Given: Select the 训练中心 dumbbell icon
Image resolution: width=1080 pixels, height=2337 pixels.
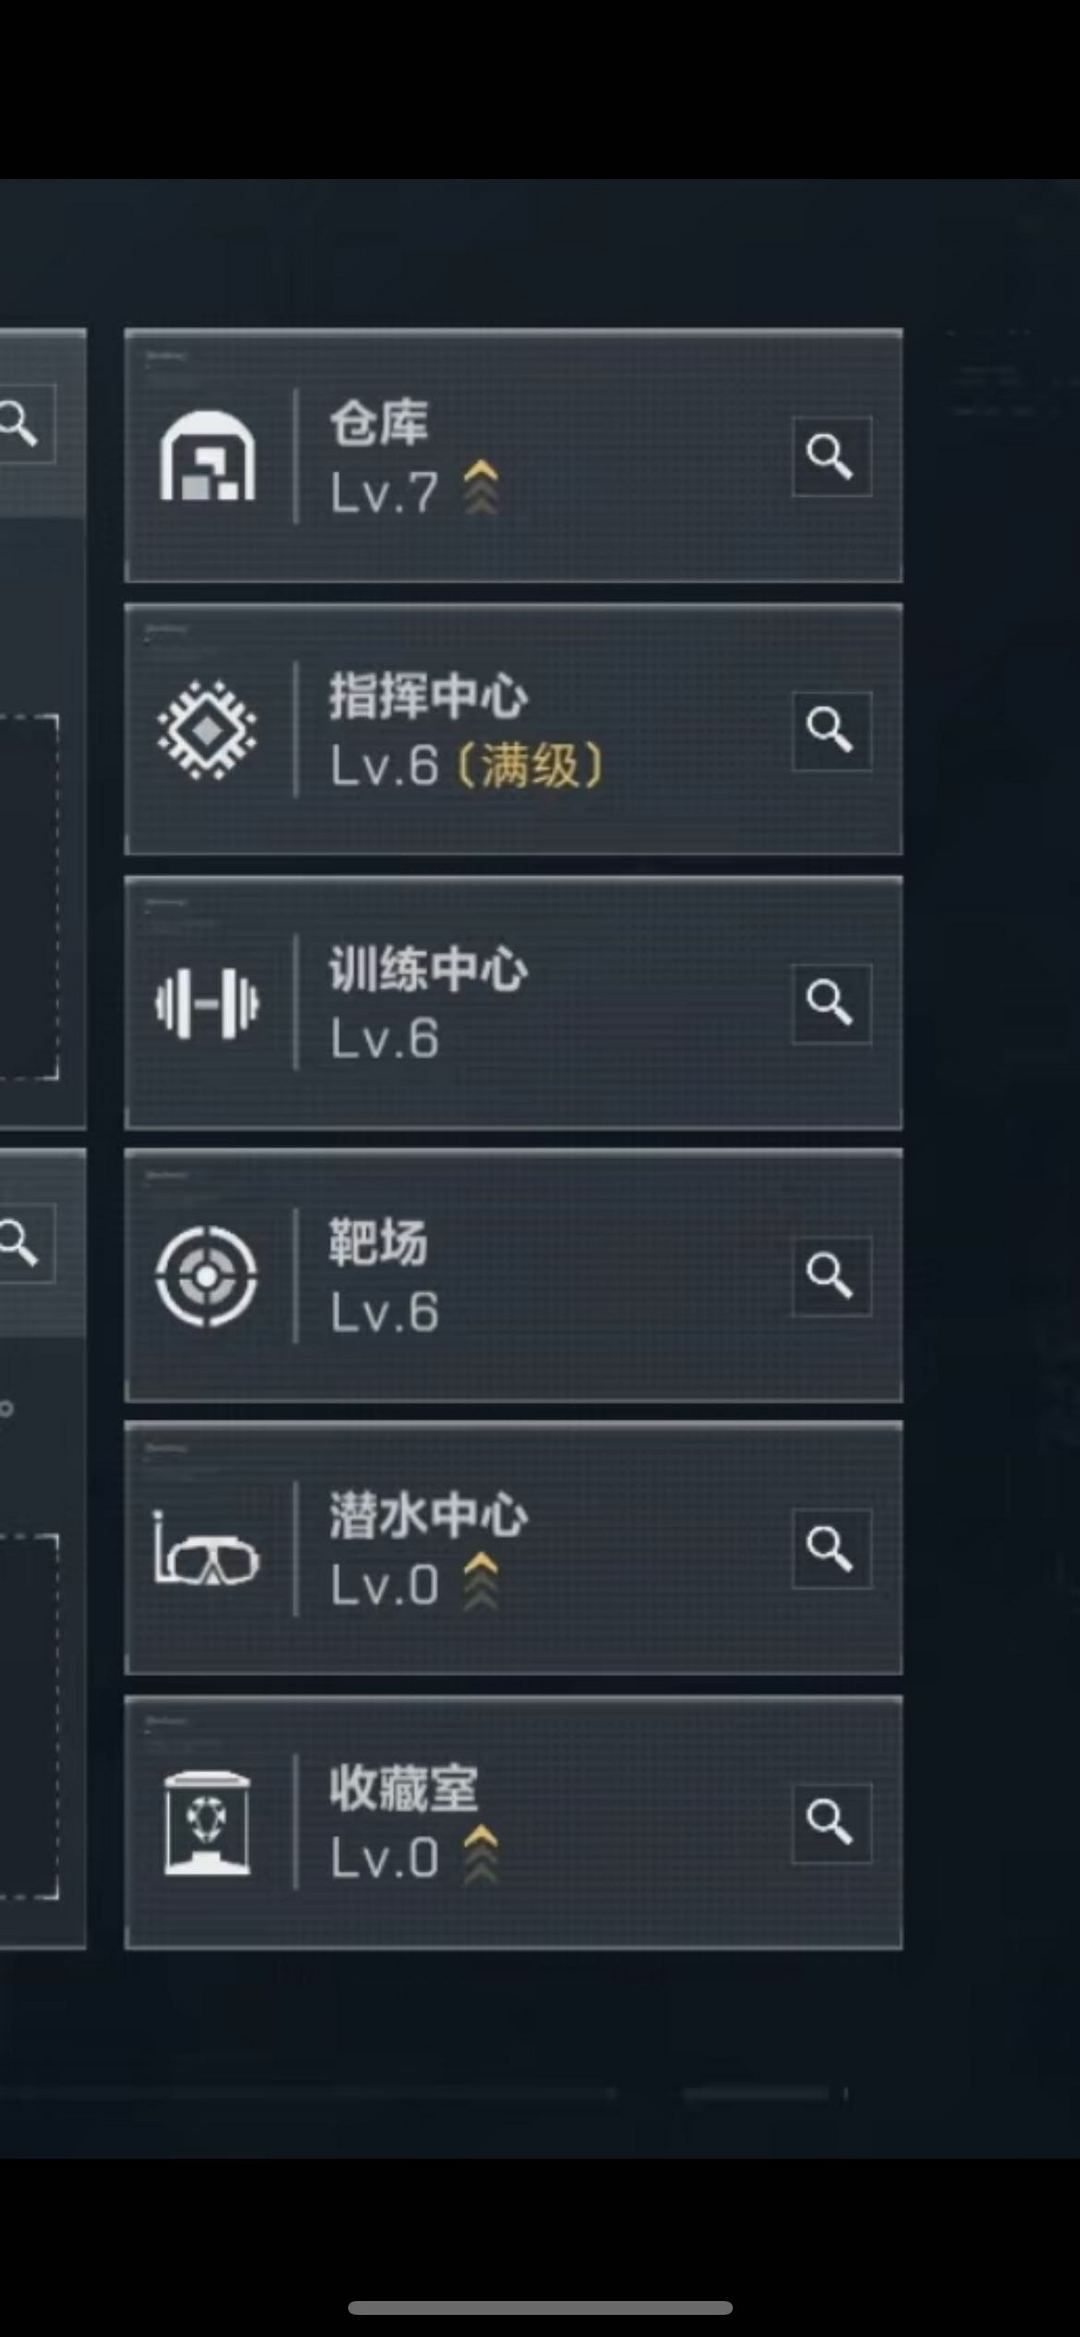Looking at the screenshot, I should click(x=207, y=1003).
